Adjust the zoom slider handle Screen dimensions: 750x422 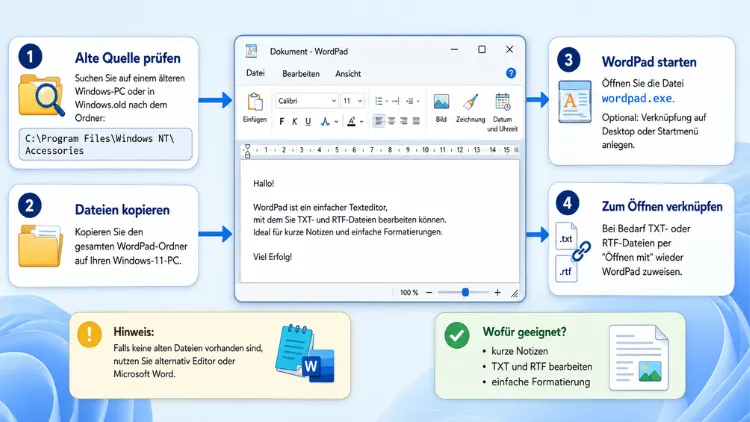pyautogui.click(x=465, y=292)
